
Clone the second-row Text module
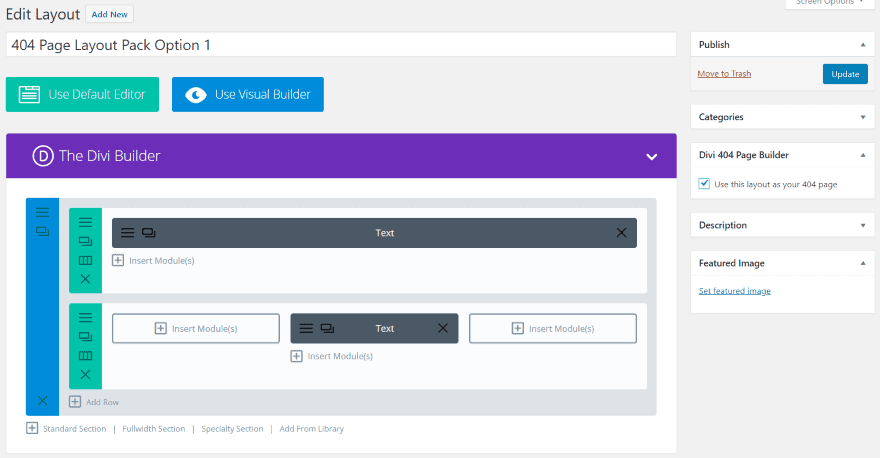(x=327, y=328)
